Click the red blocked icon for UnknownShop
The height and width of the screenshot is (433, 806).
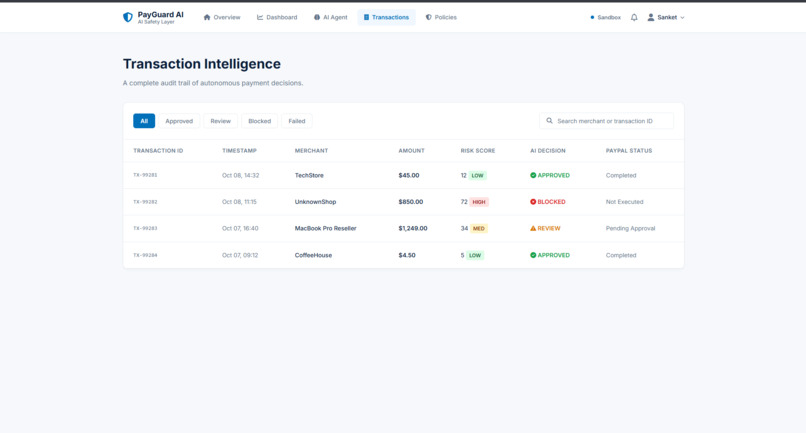[533, 202]
